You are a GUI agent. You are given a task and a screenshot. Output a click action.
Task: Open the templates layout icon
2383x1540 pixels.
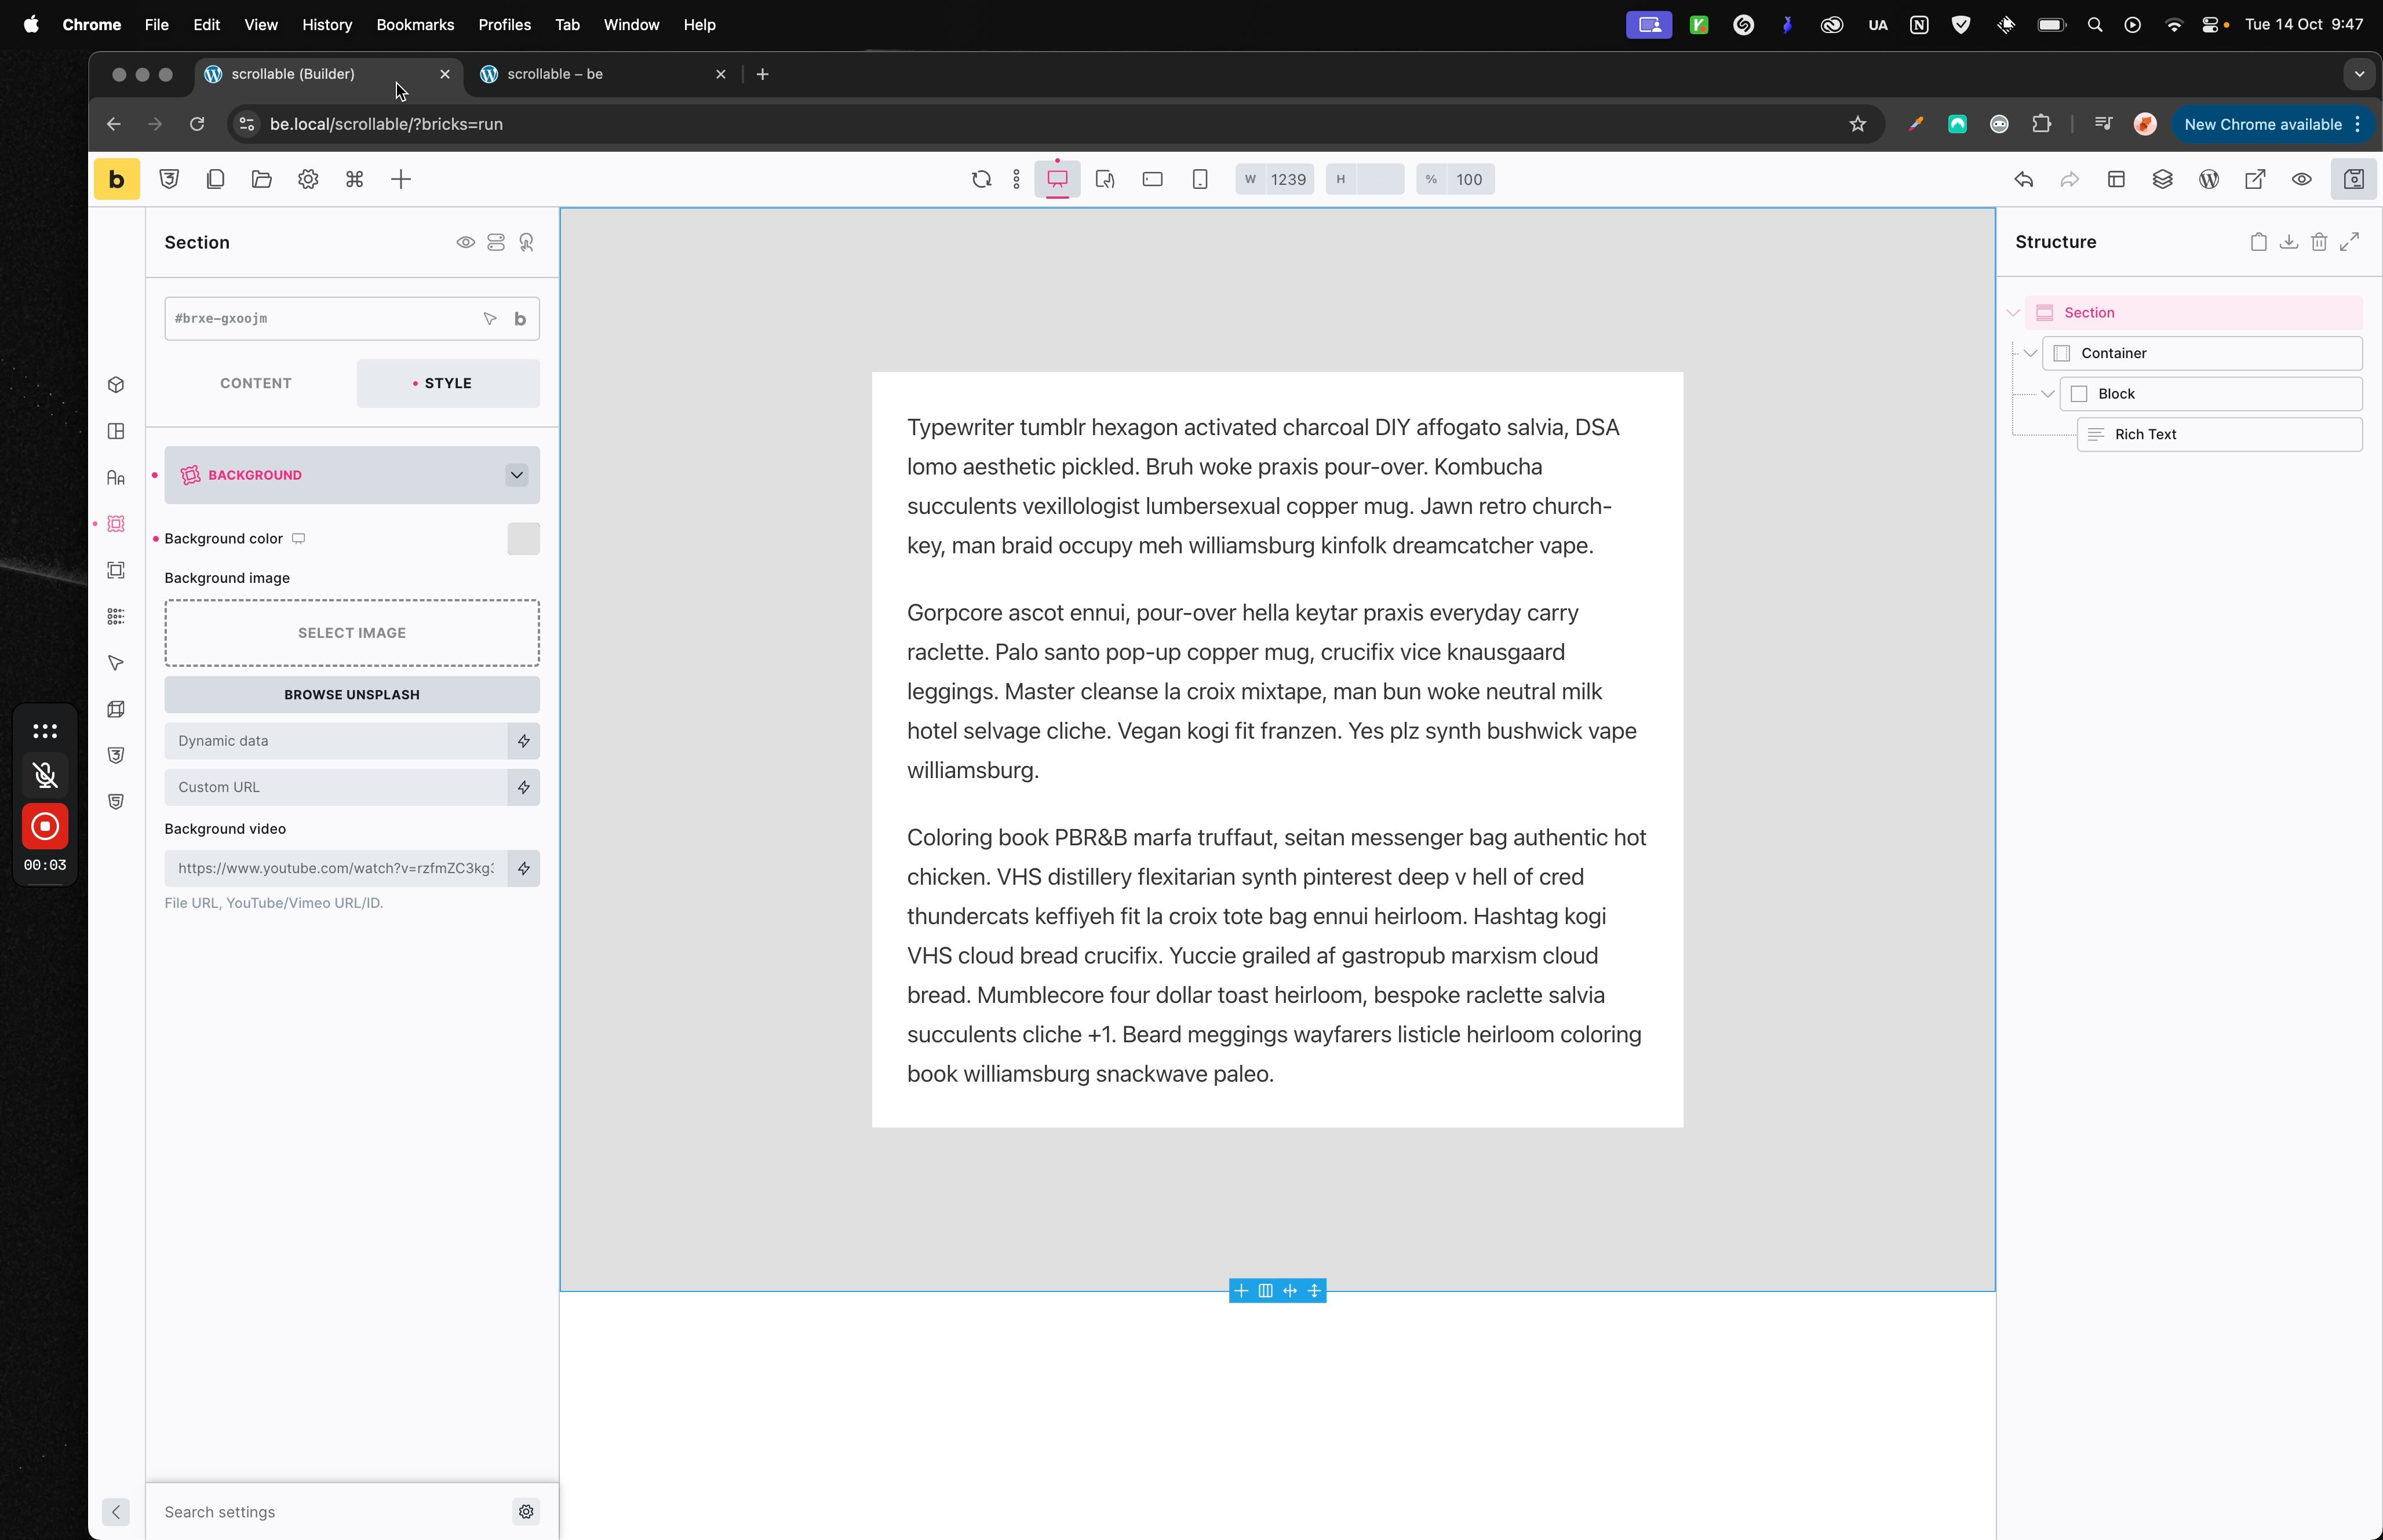pos(2116,179)
